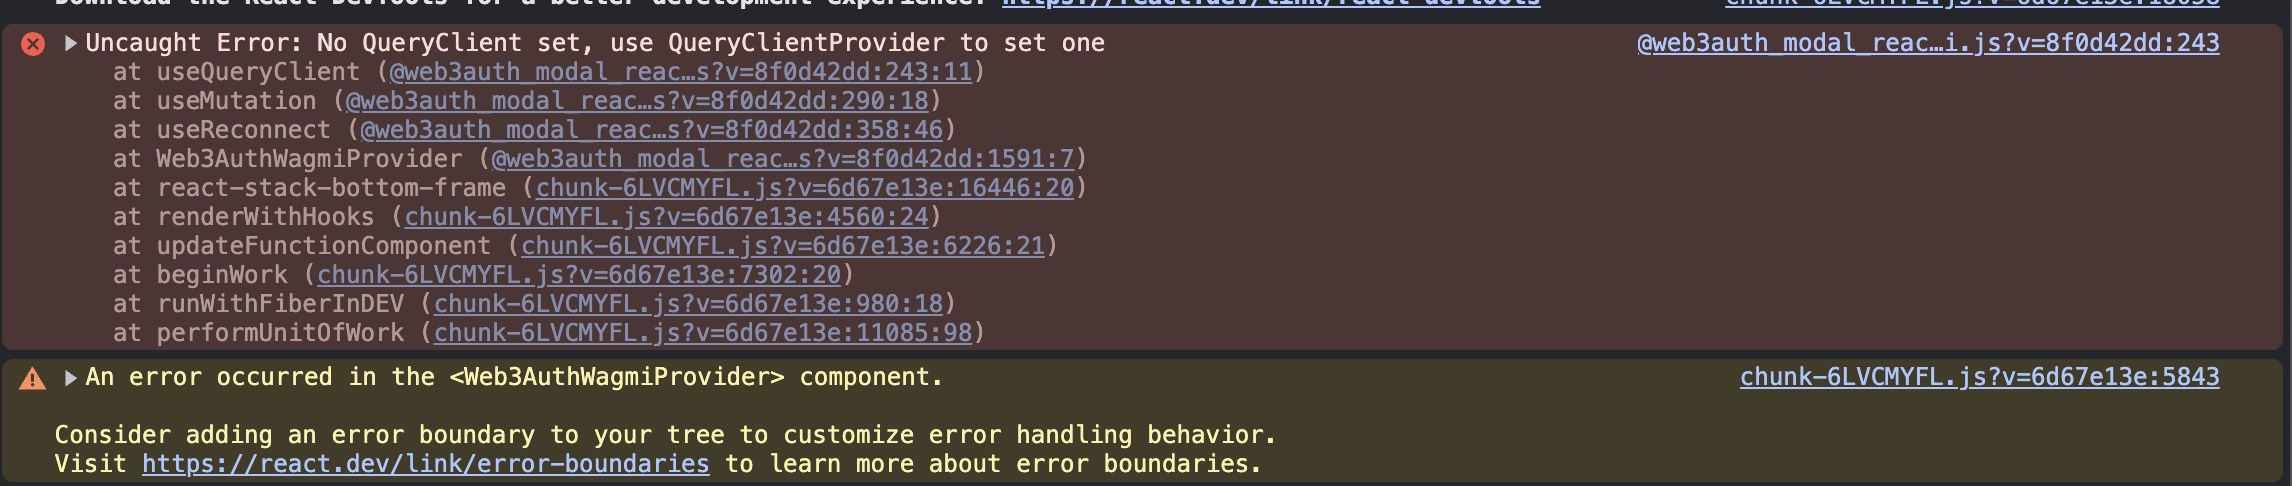Click the red error circle icon
This screenshot has height=486, width=2292.
(x=33, y=44)
